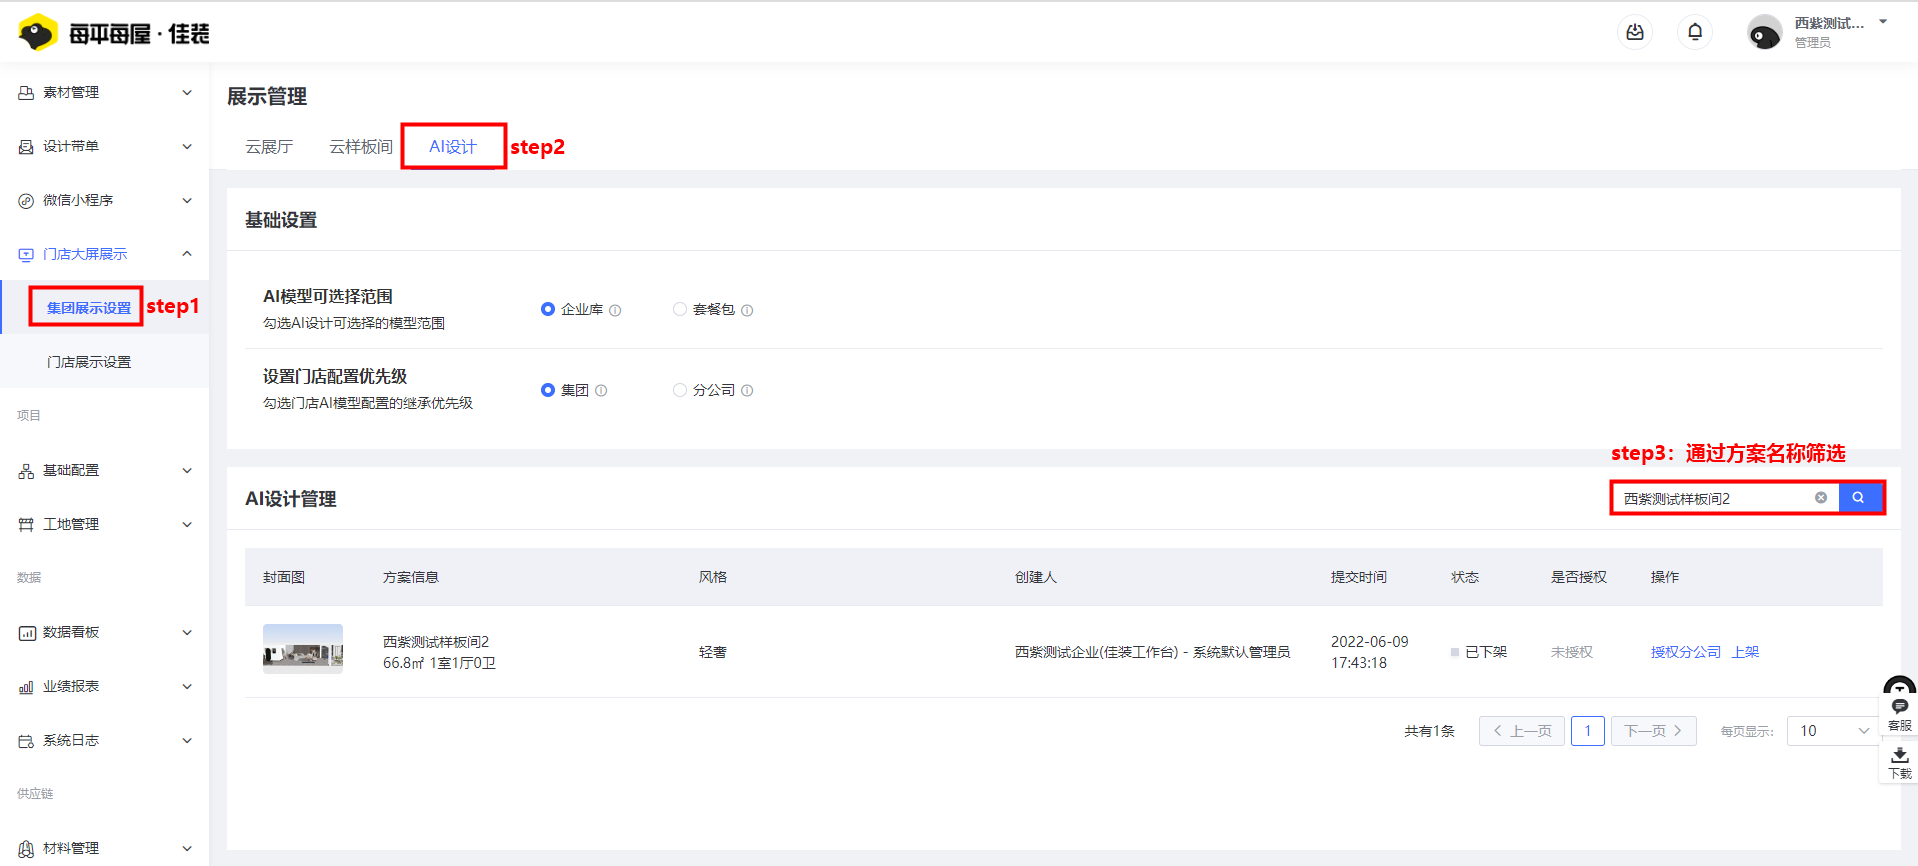Click the 授权分公司 link
The height and width of the screenshot is (866, 1918).
tap(1686, 652)
